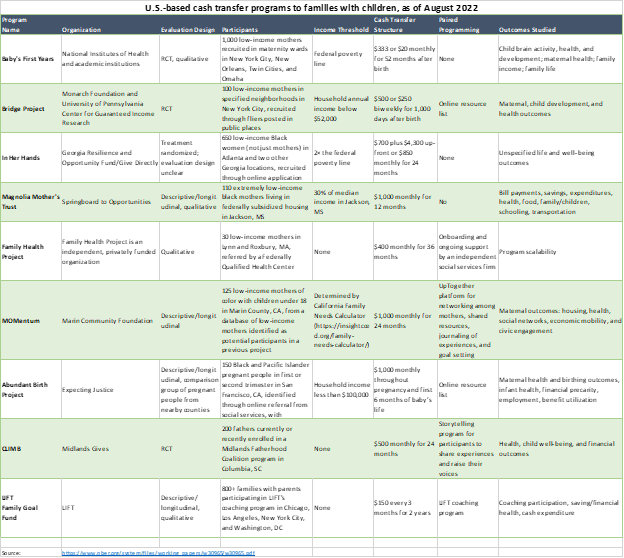Viewport: 624px width, 558px height.
Task: Click the CLIMB program name cell
Action: click(x=28, y=448)
